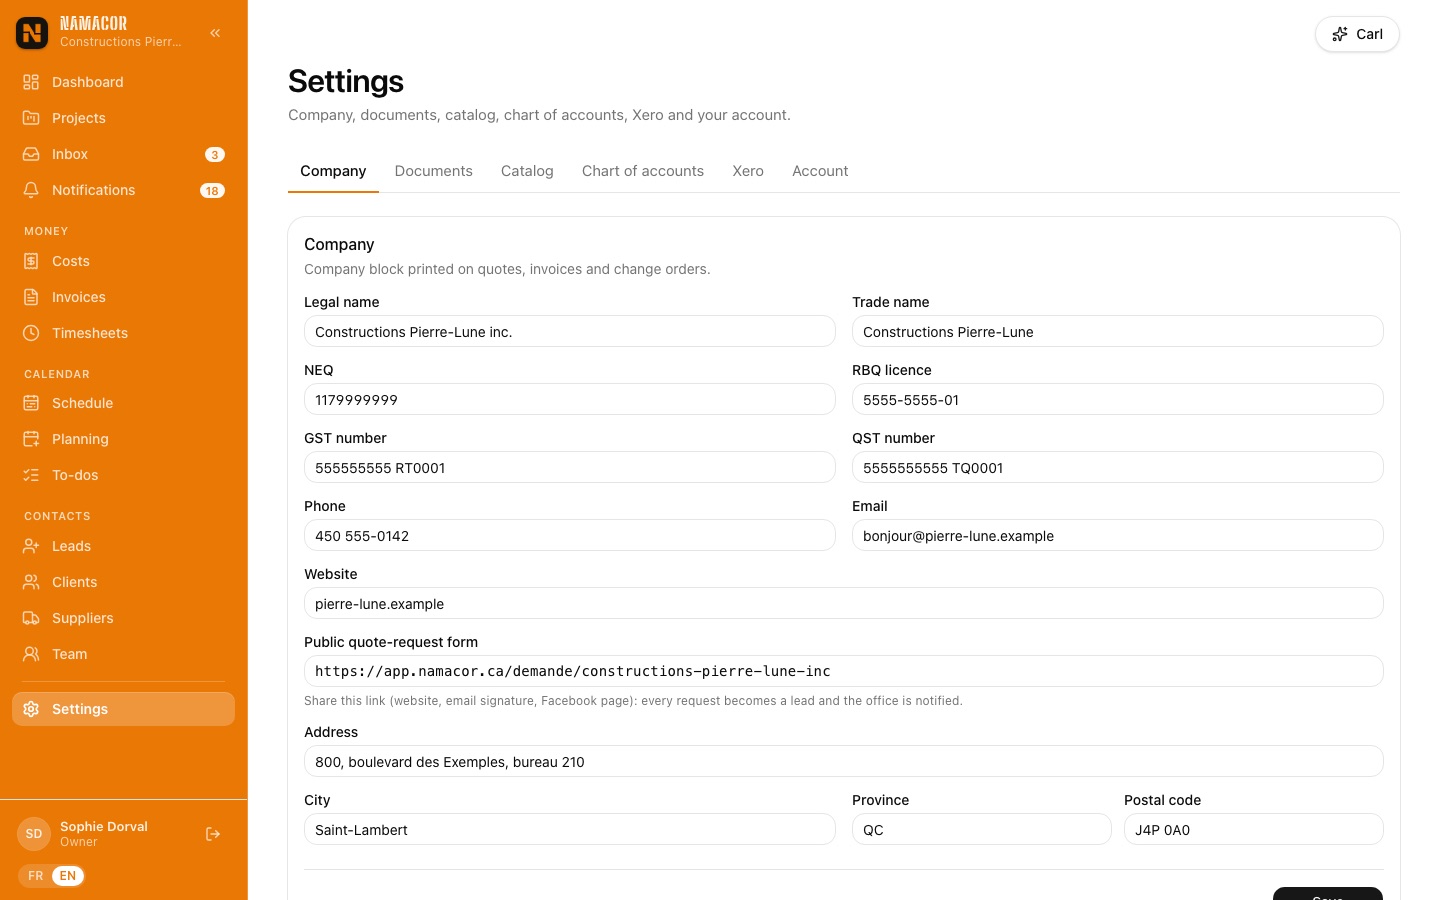Switch to the Catalog tab

click(527, 171)
